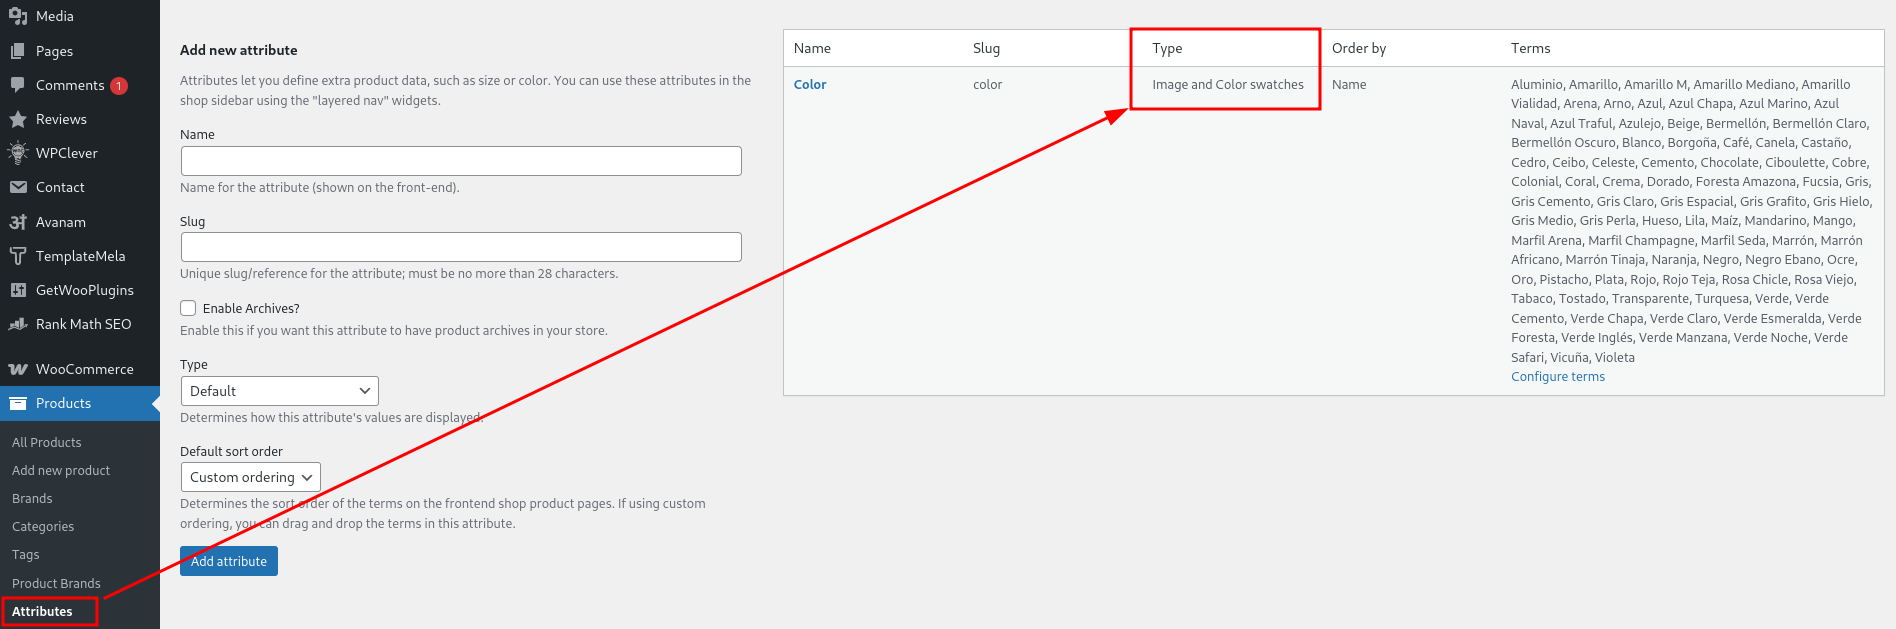Click the Type column header
The width and height of the screenshot is (1896, 629).
coord(1167,48)
